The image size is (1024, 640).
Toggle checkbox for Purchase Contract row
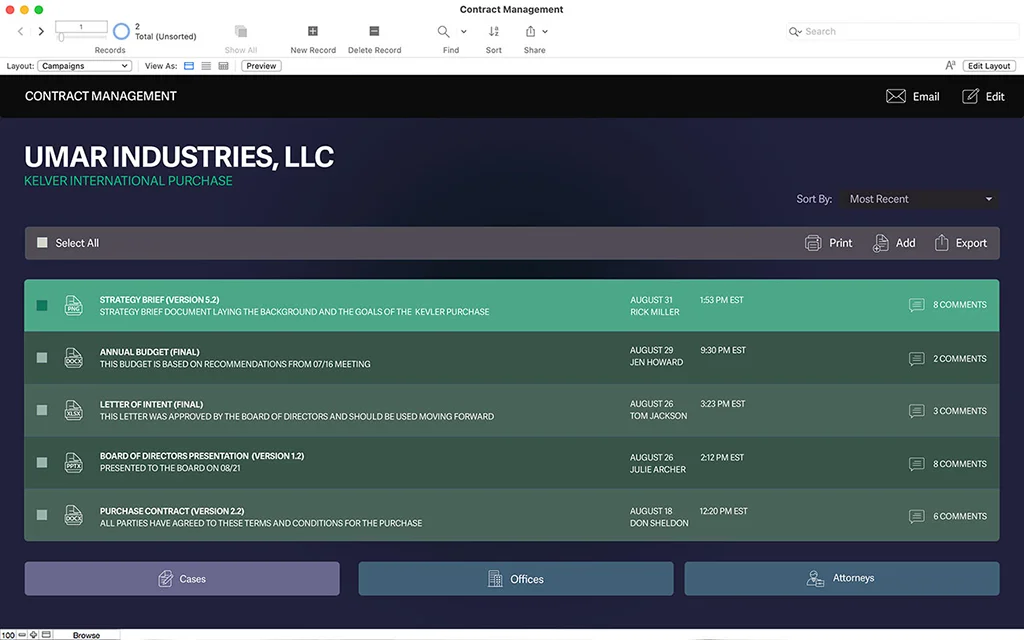(42, 515)
